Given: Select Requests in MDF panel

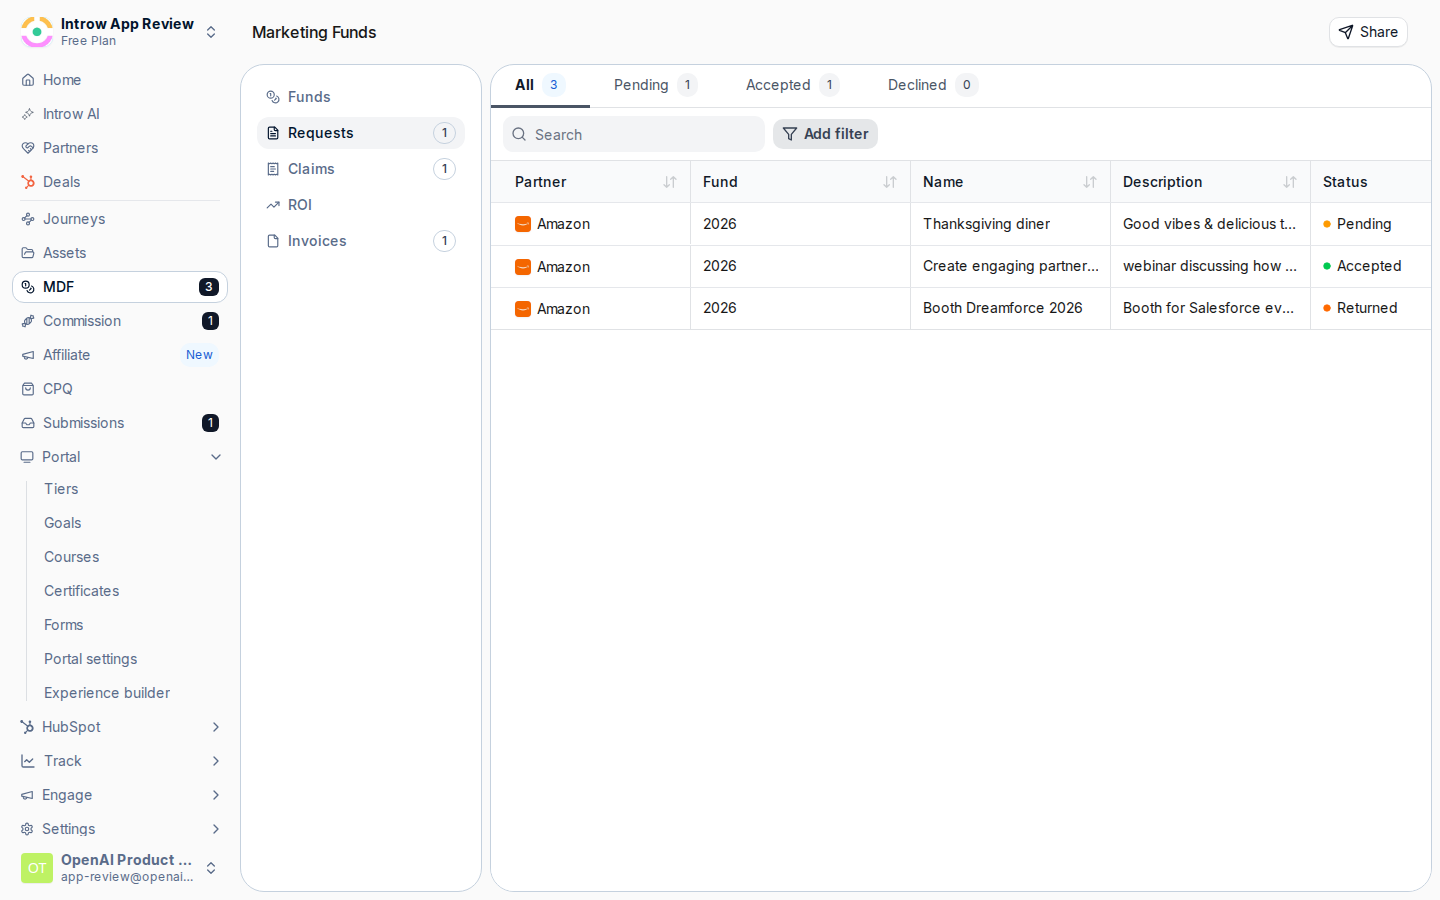Looking at the screenshot, I should (x=361, y=133).
